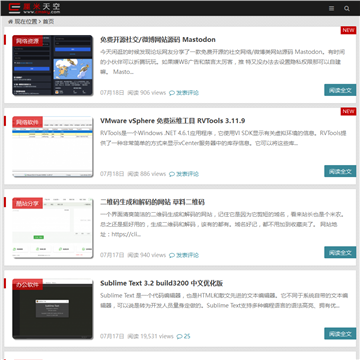This screenshot has height=360, width=360.
Task: Click the site logo in the header
Action: pyautogui.click(x=34, y=8)
